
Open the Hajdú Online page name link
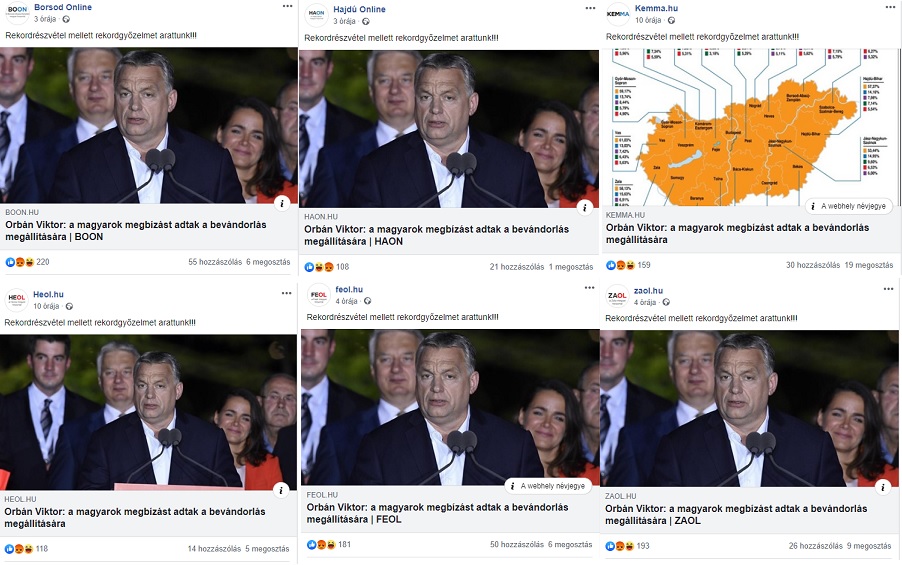(x=360, y=9)
